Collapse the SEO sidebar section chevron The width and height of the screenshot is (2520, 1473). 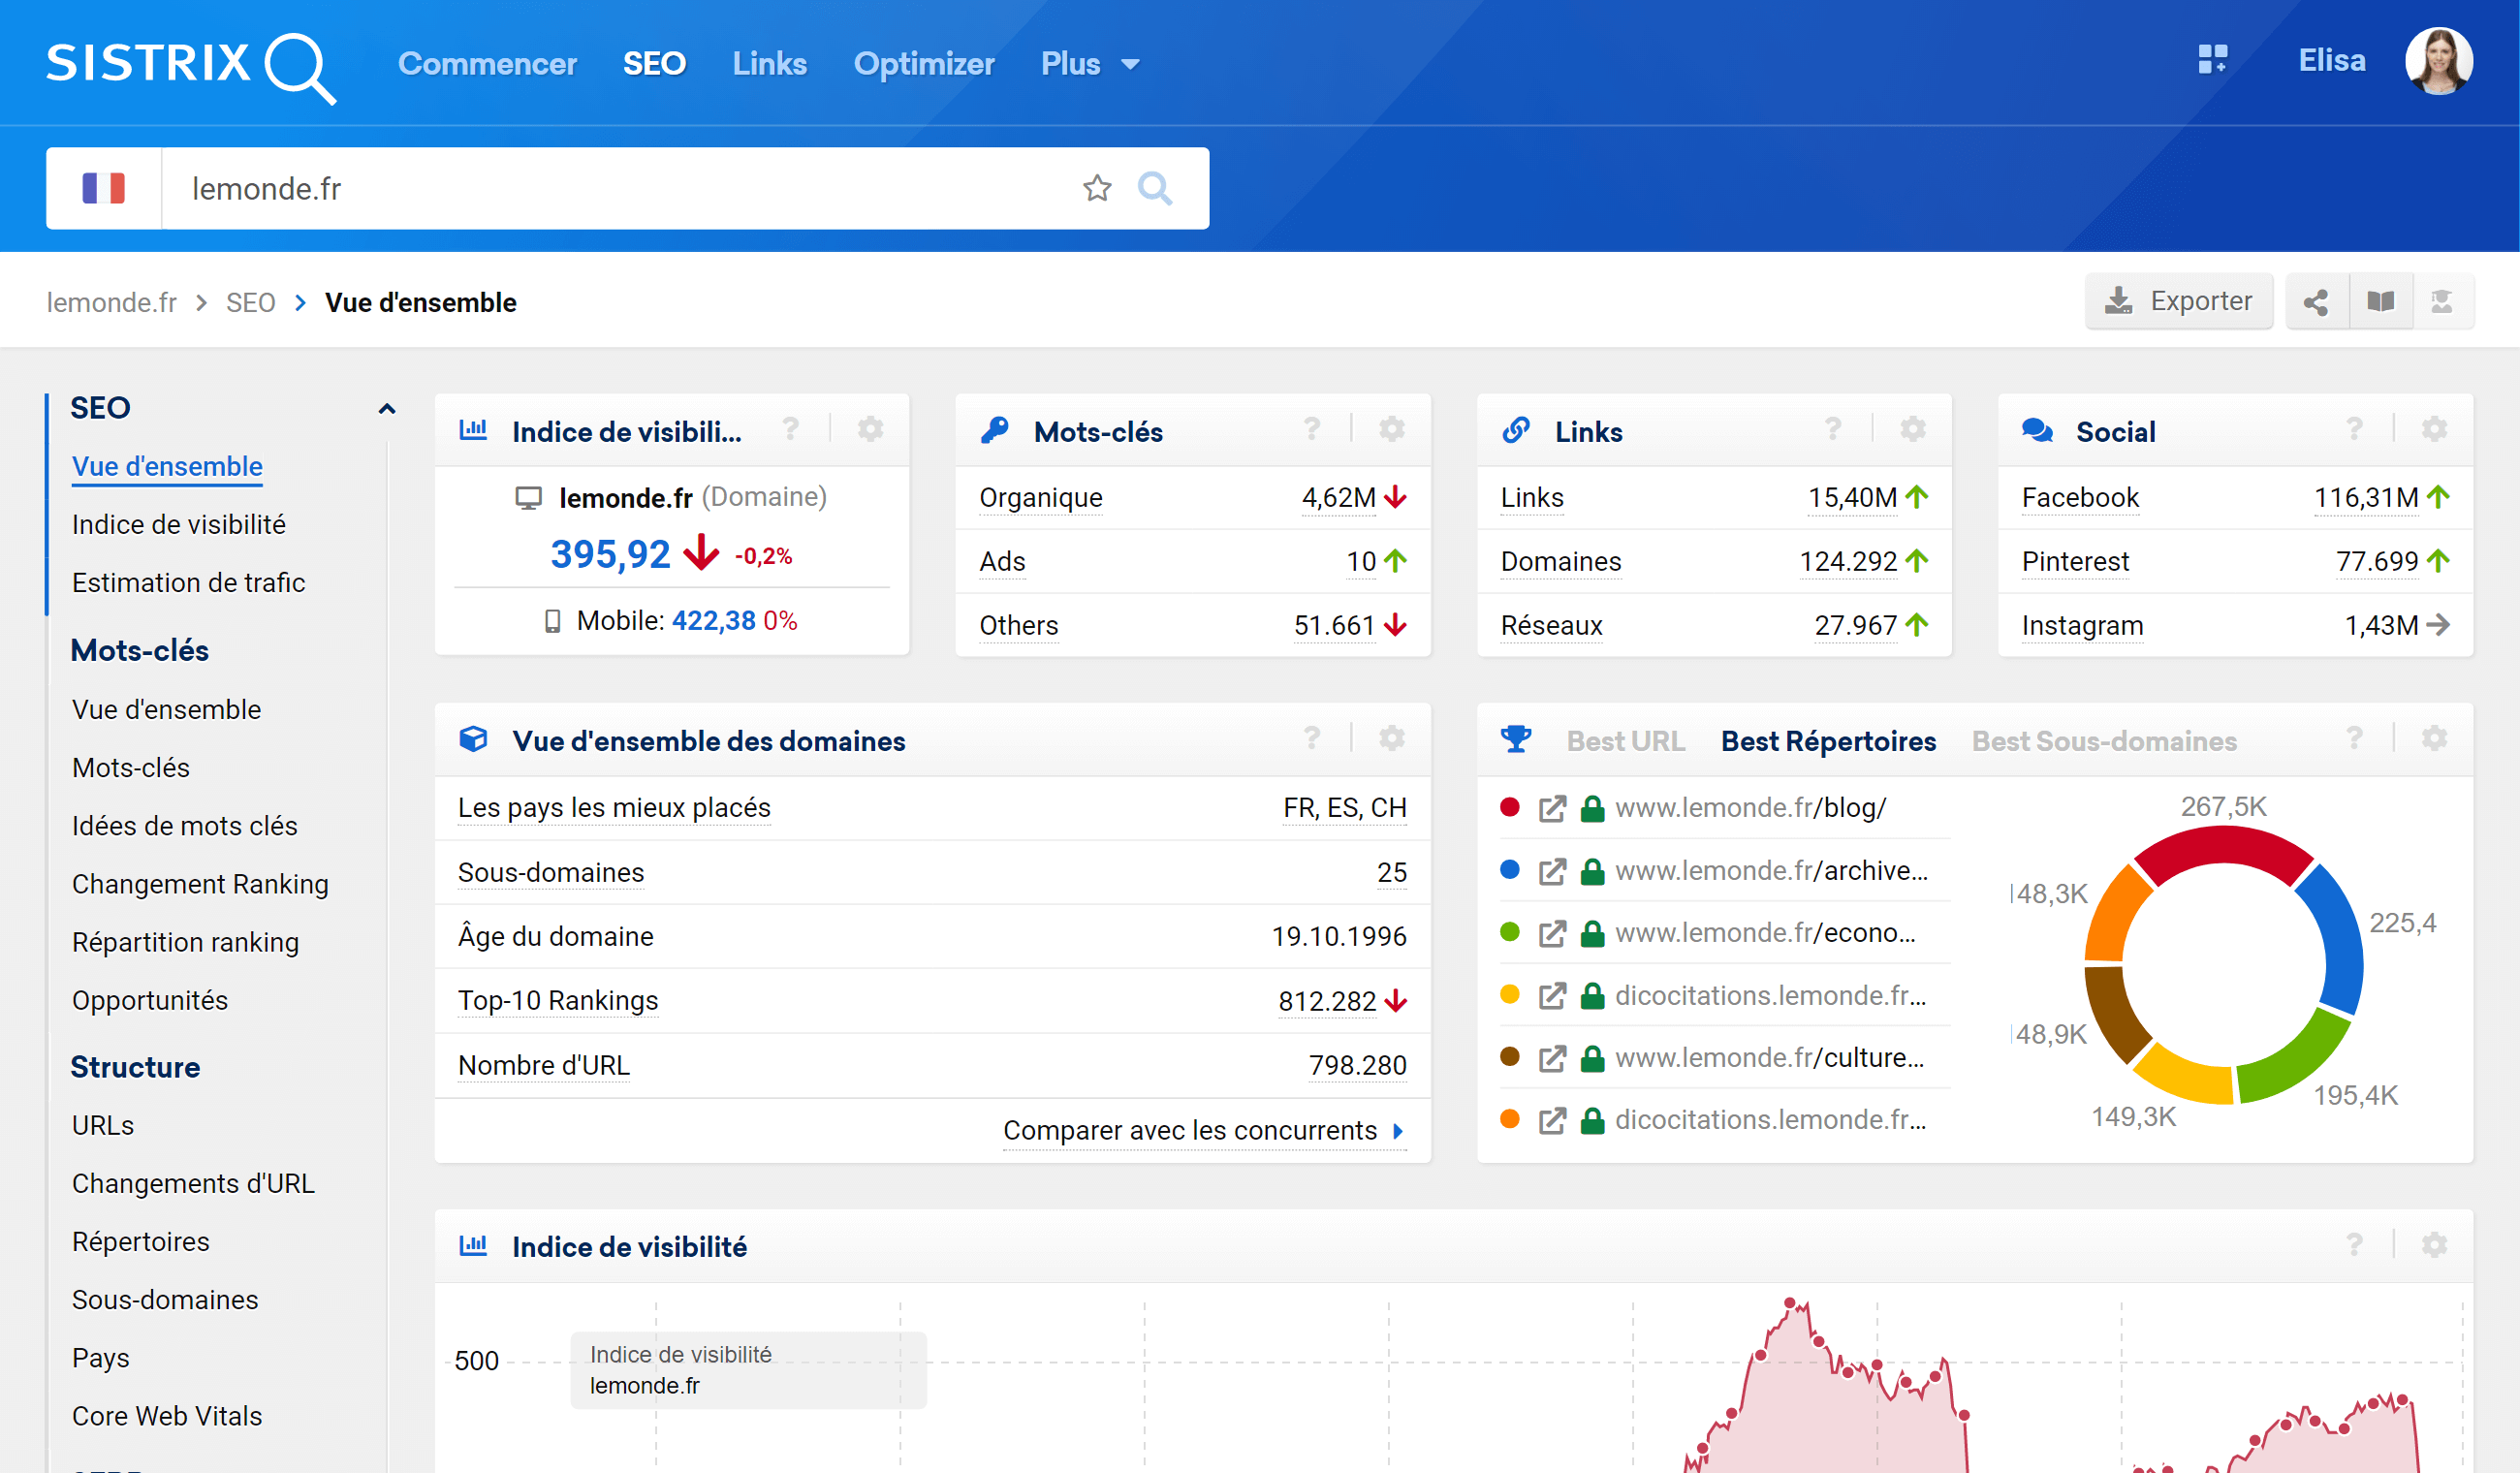[387, 408]
